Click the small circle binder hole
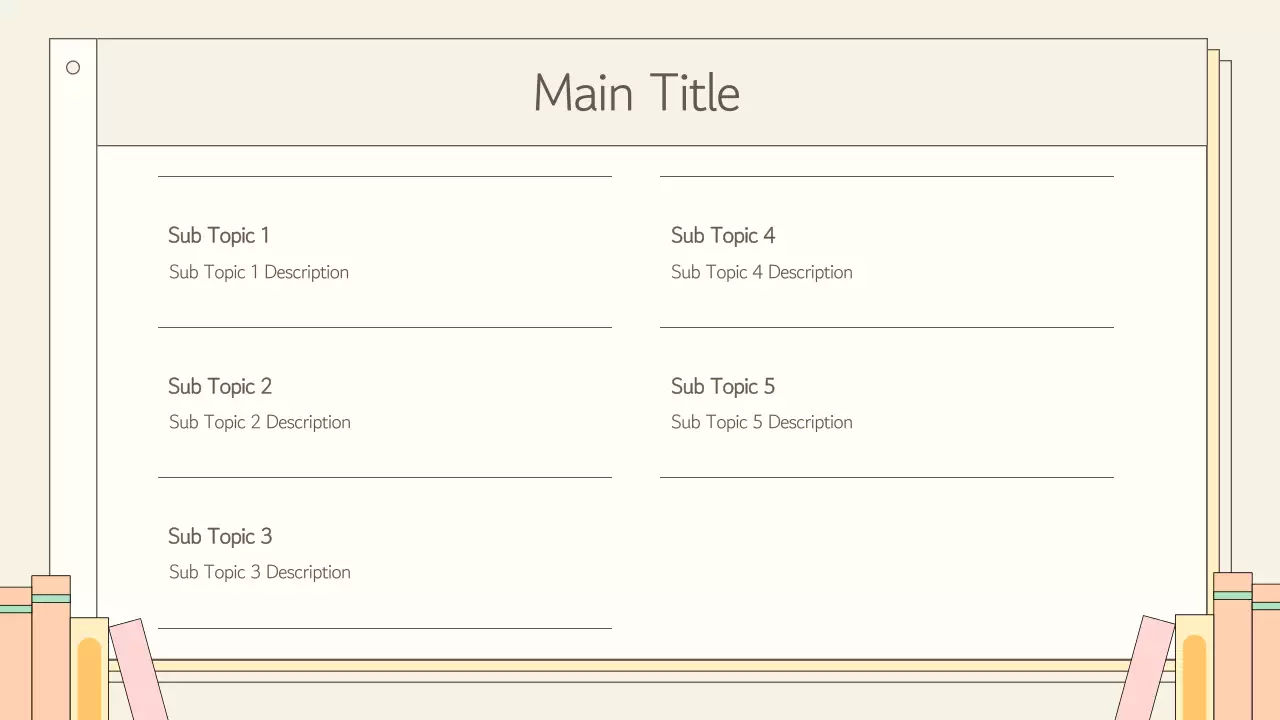Viewport: 1280px width, 720px height. 73,68
